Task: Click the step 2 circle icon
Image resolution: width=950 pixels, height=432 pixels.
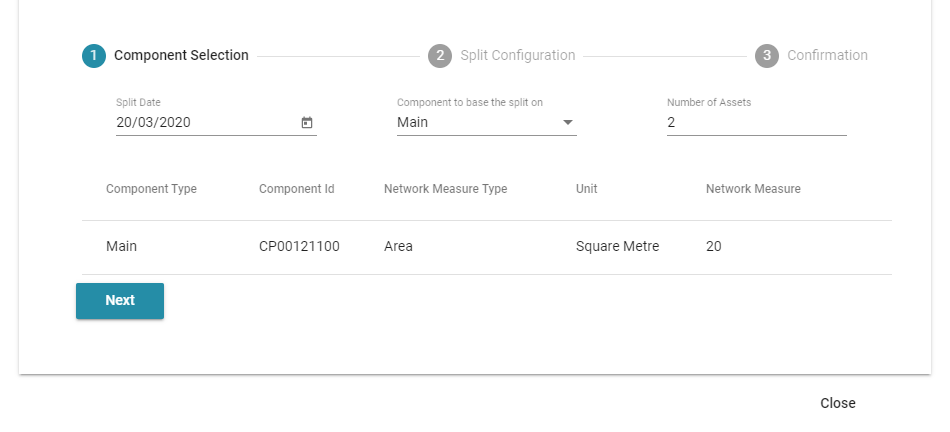Action: tap(440, 56)
